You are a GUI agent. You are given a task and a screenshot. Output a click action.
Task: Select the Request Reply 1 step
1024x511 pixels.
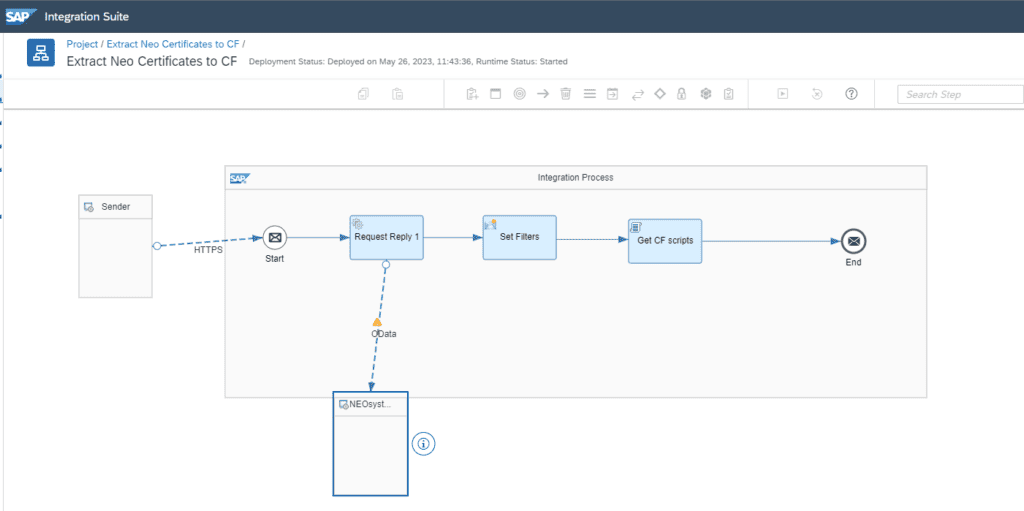click(x=387, y=237)
